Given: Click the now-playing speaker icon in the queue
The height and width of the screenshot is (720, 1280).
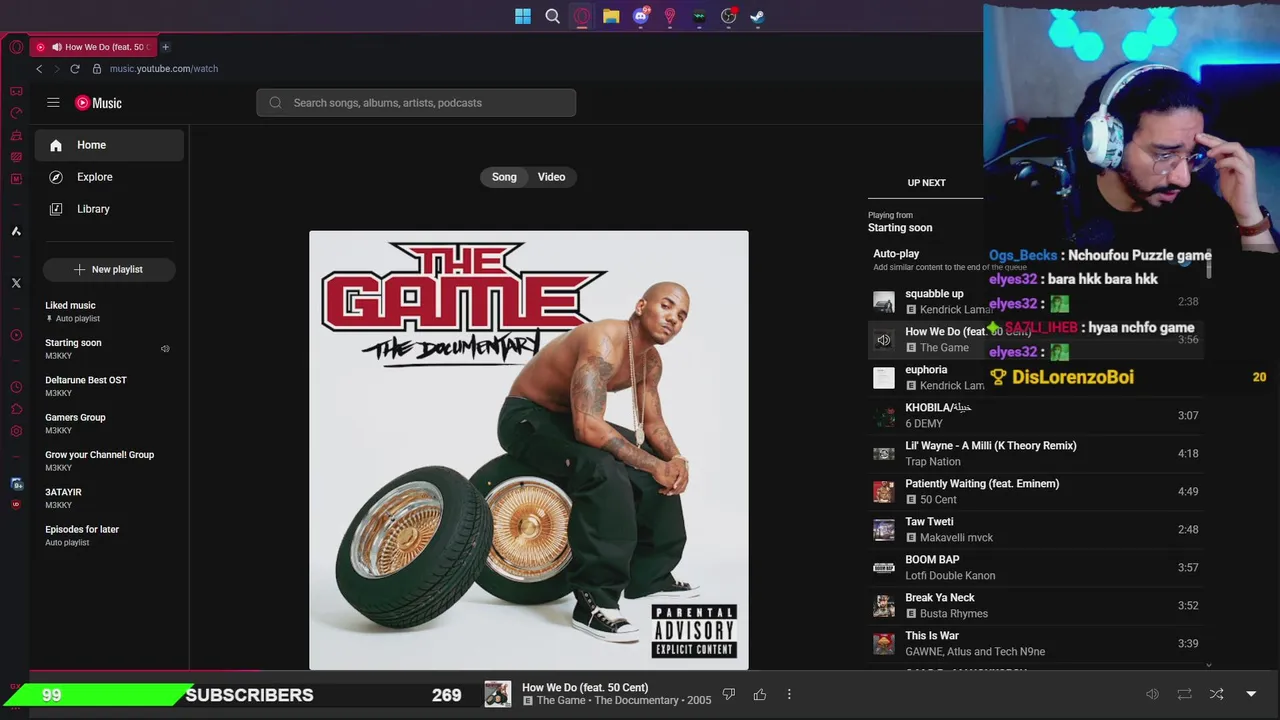Looking at the screenshot, I should (x=884, y=340).
